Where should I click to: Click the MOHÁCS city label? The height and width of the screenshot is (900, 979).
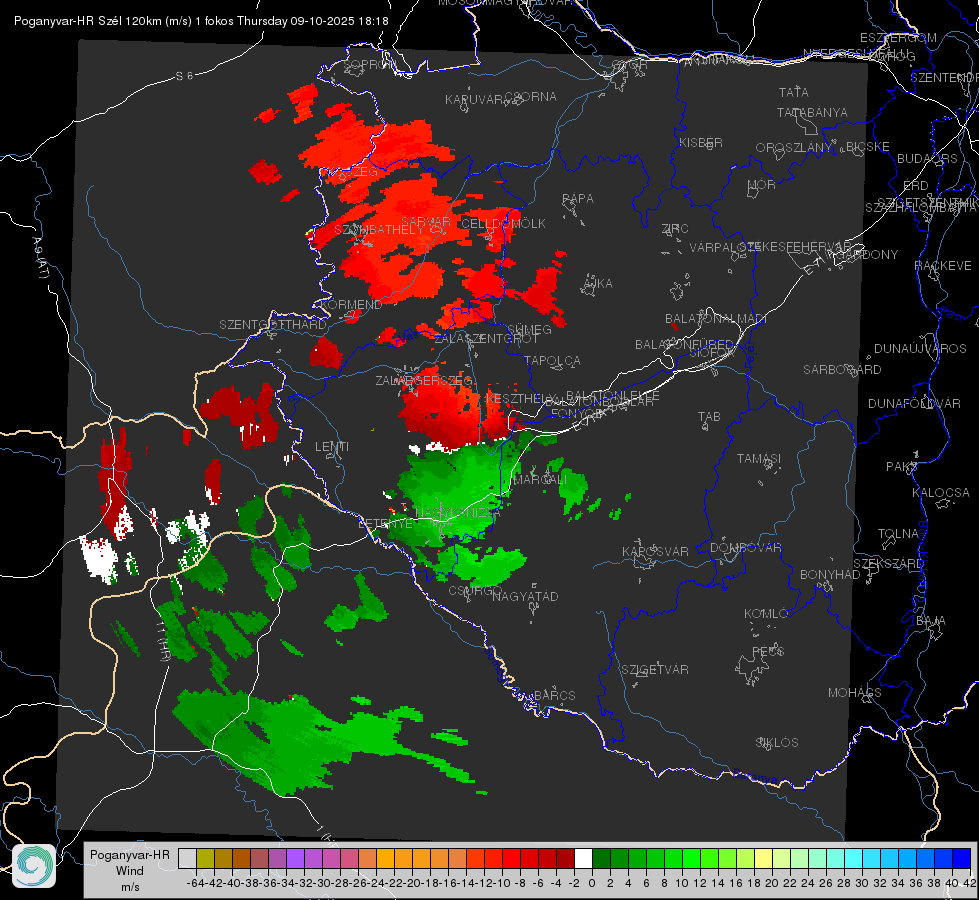(x=854, y=692)
